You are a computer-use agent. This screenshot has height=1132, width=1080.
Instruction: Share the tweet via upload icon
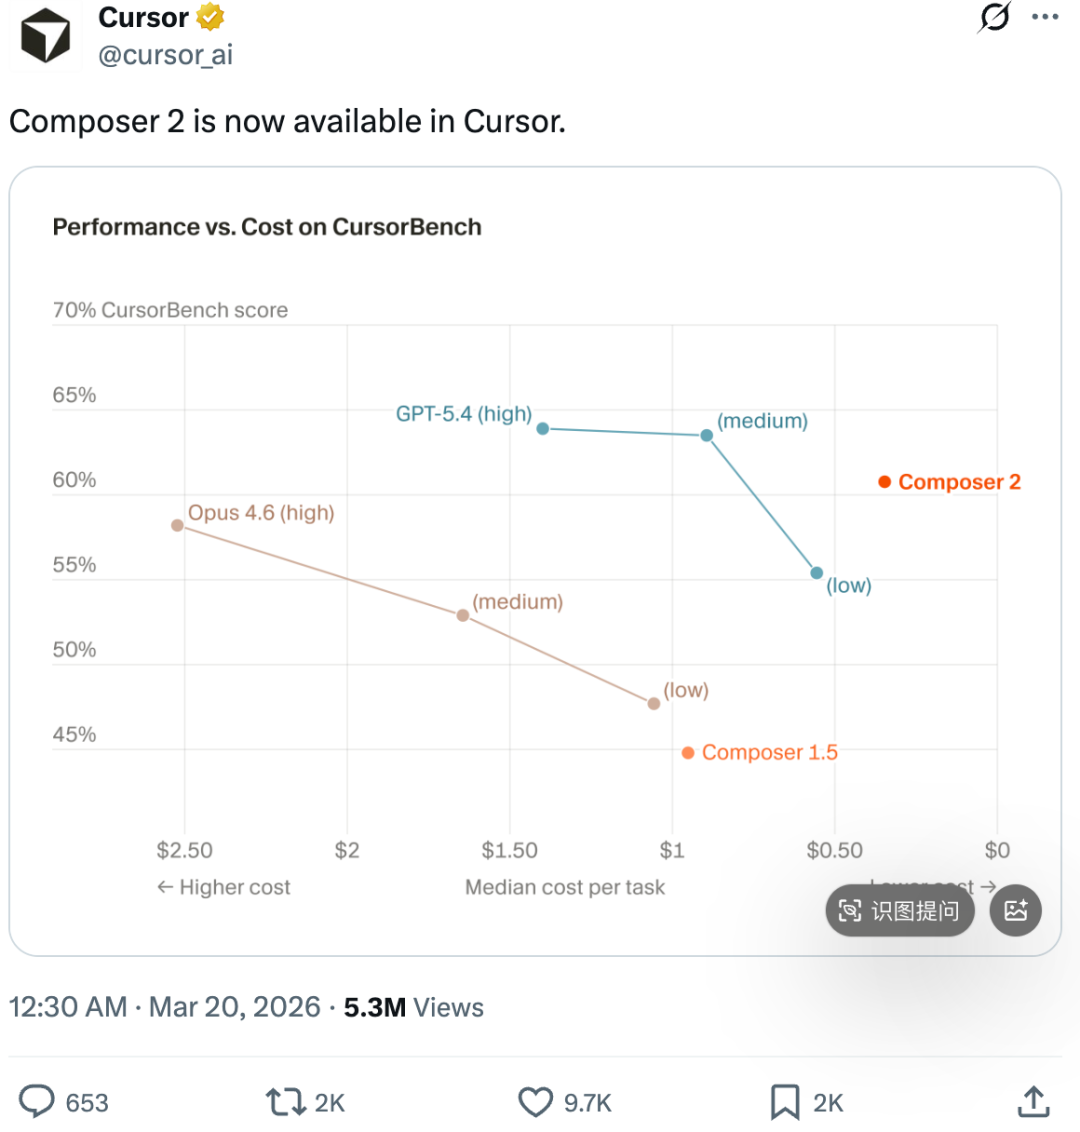pos(1033,1102)
